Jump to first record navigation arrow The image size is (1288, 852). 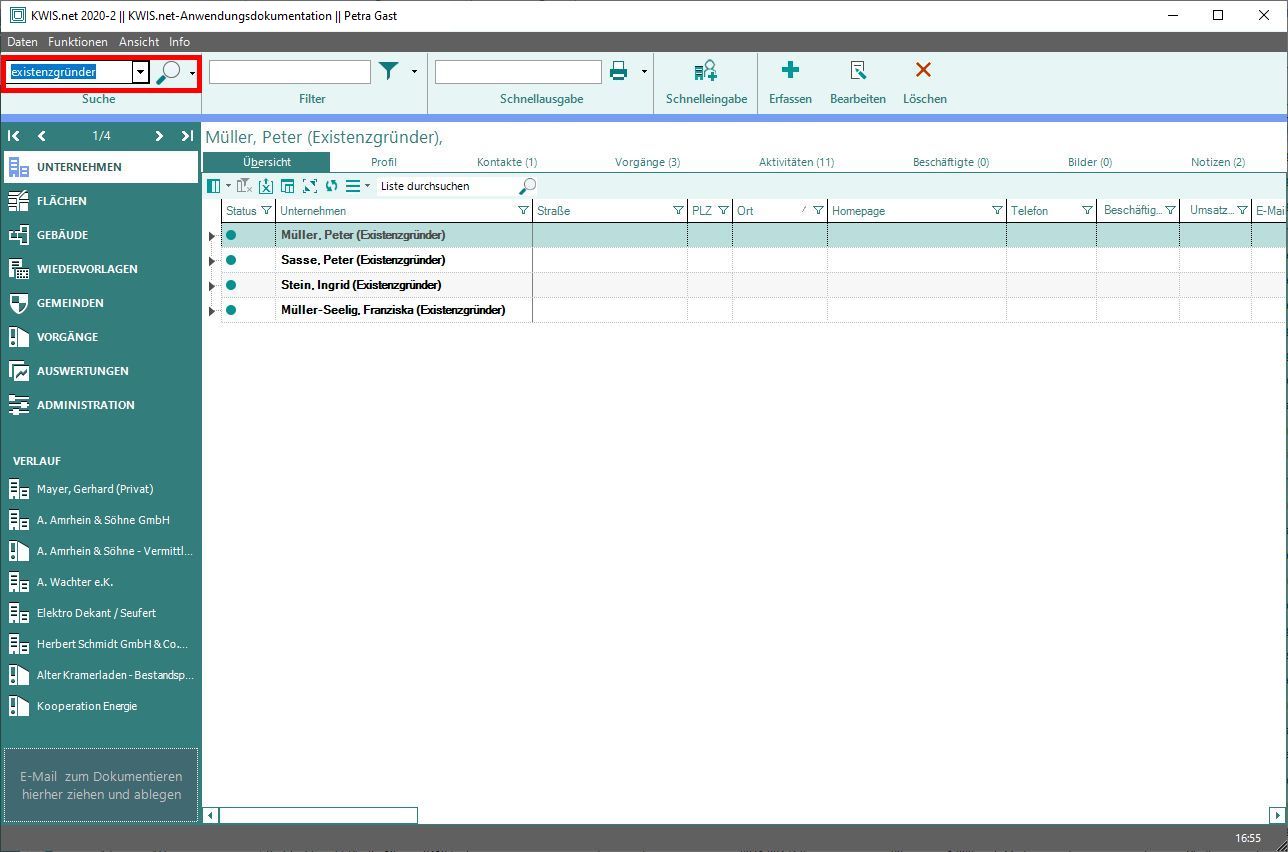14,136
